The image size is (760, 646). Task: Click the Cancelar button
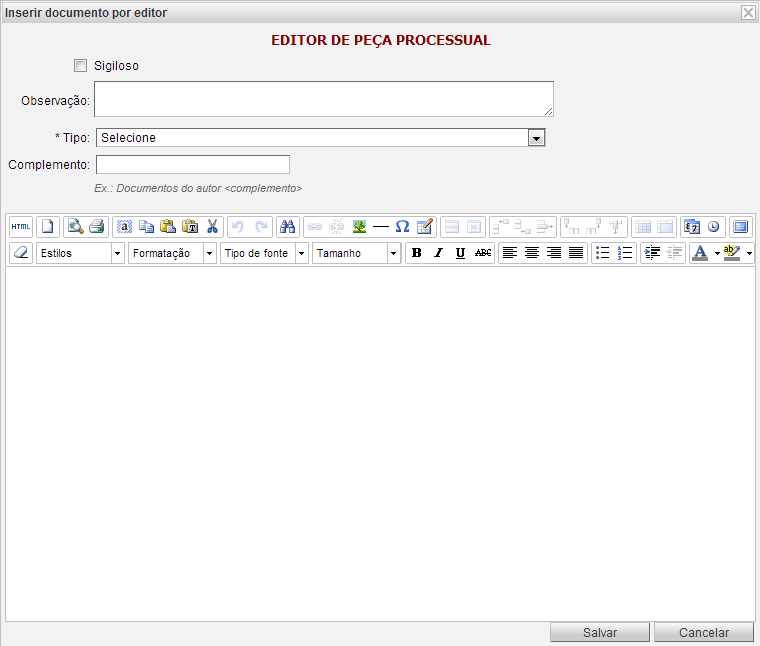point(704,632)
